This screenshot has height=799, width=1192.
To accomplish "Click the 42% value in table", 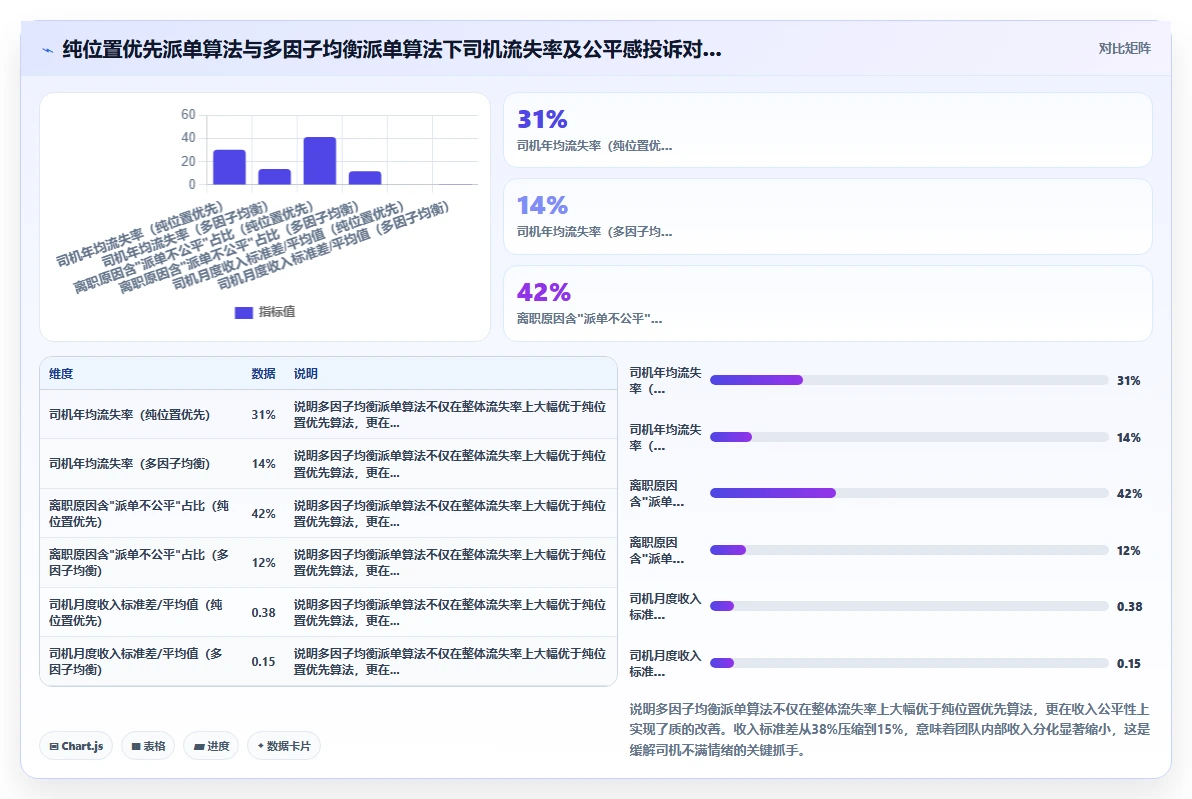I will point(263,513).
